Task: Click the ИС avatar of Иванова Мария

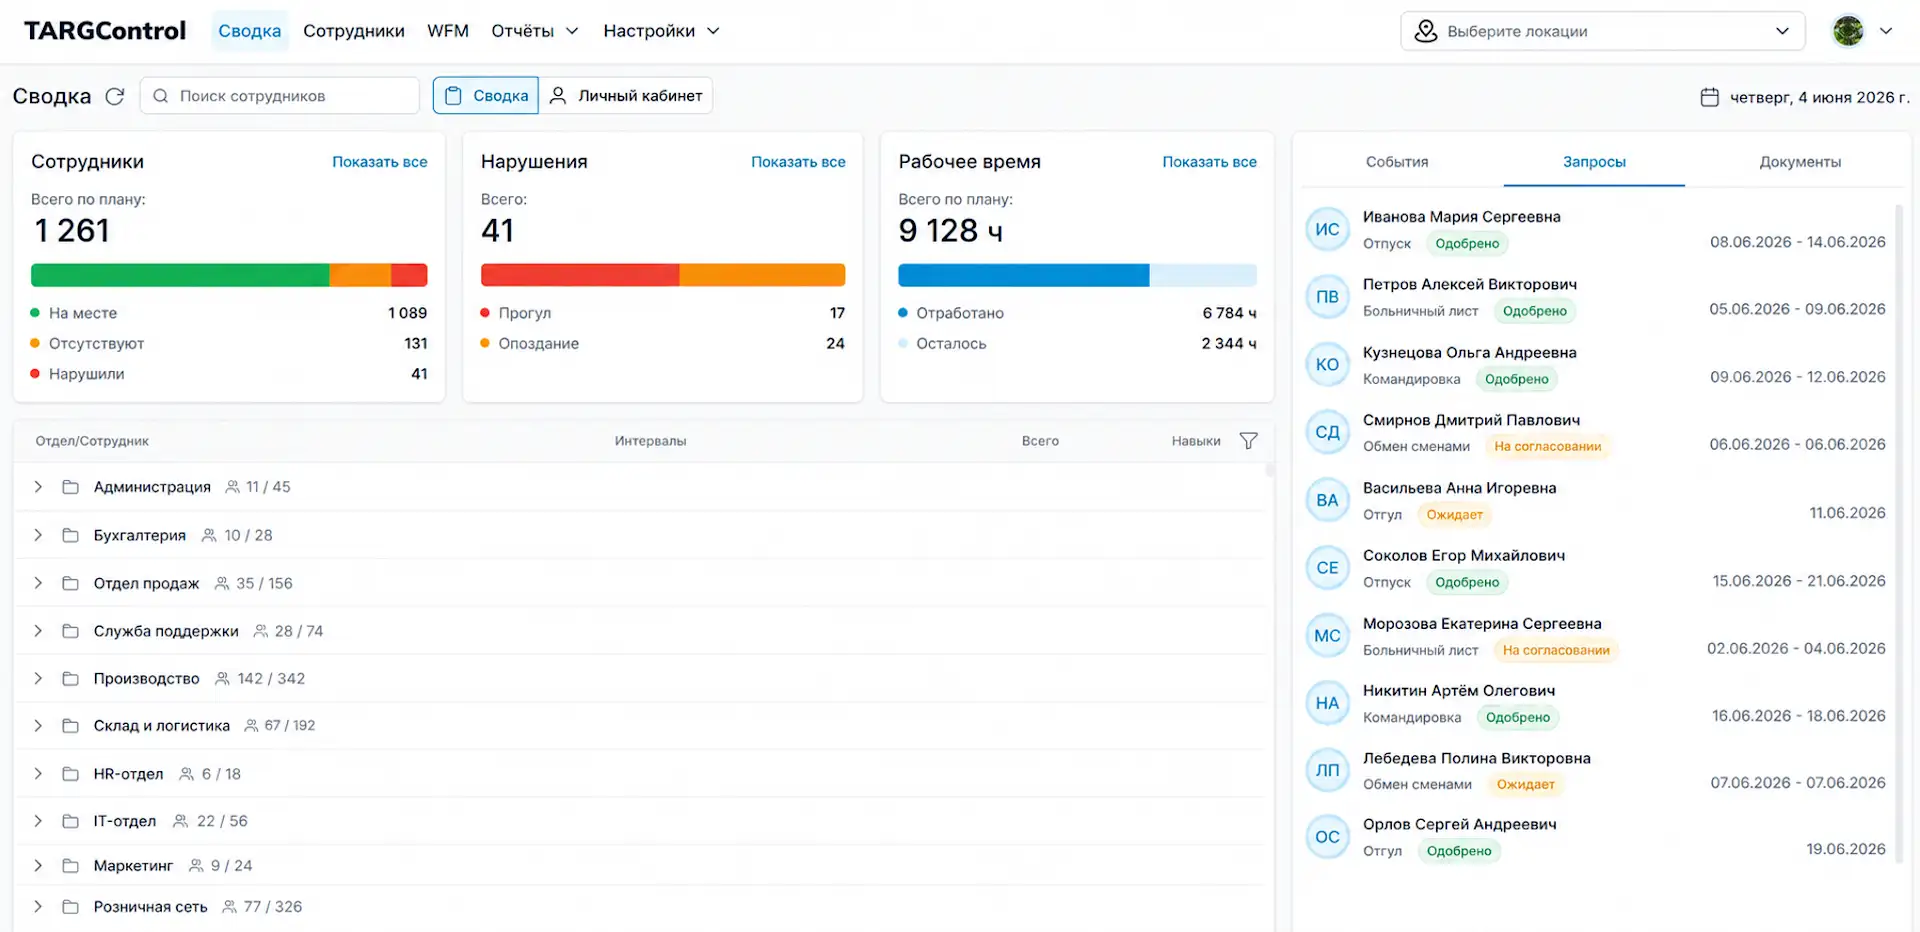Action: (1327, 229)
